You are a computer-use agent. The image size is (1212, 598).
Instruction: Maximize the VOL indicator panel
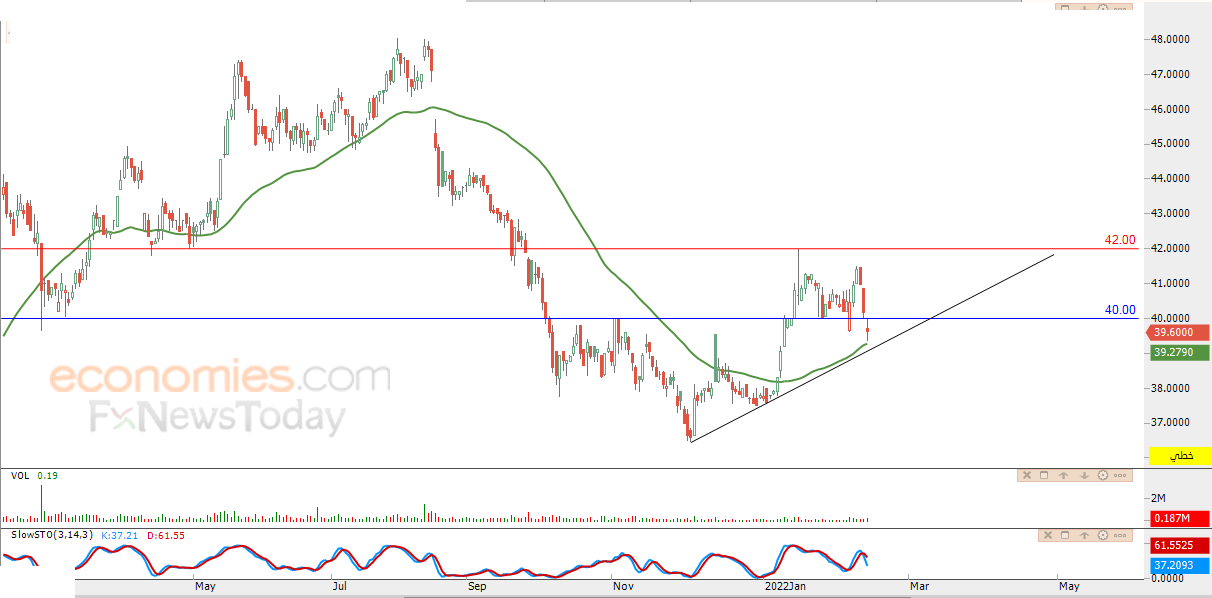coord(1044,475)
